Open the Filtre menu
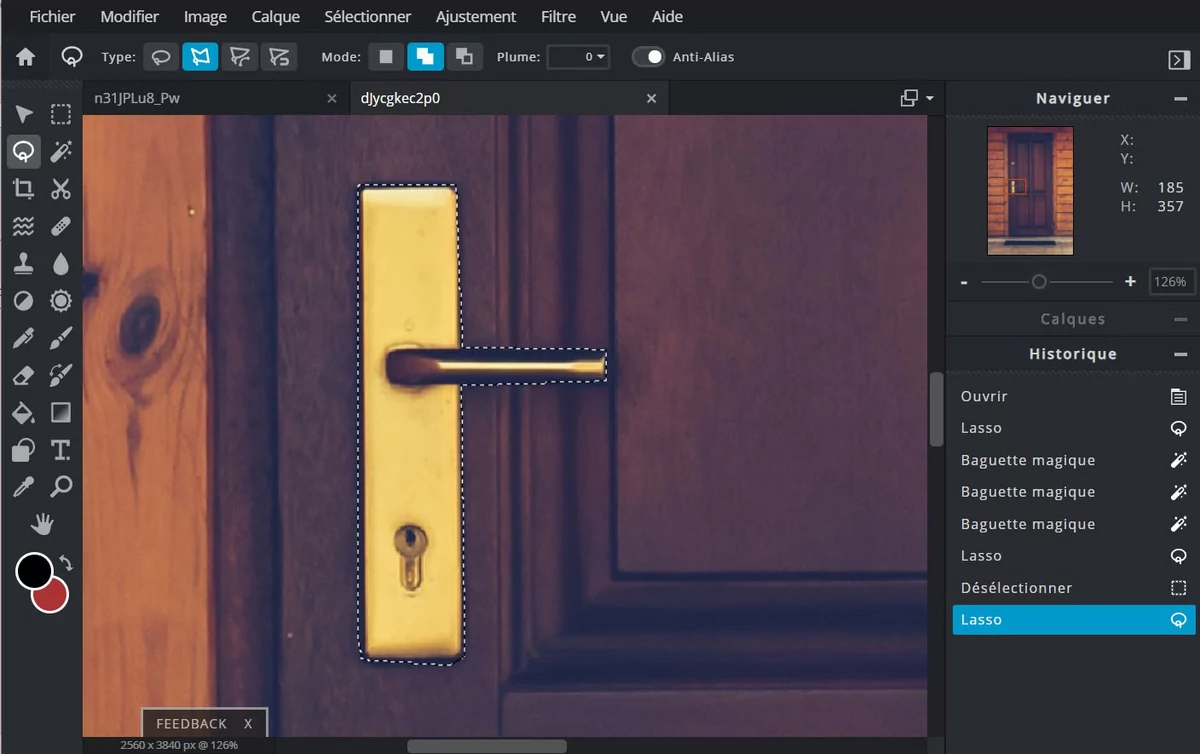The image size is (1200, 754). coord(558,17)
